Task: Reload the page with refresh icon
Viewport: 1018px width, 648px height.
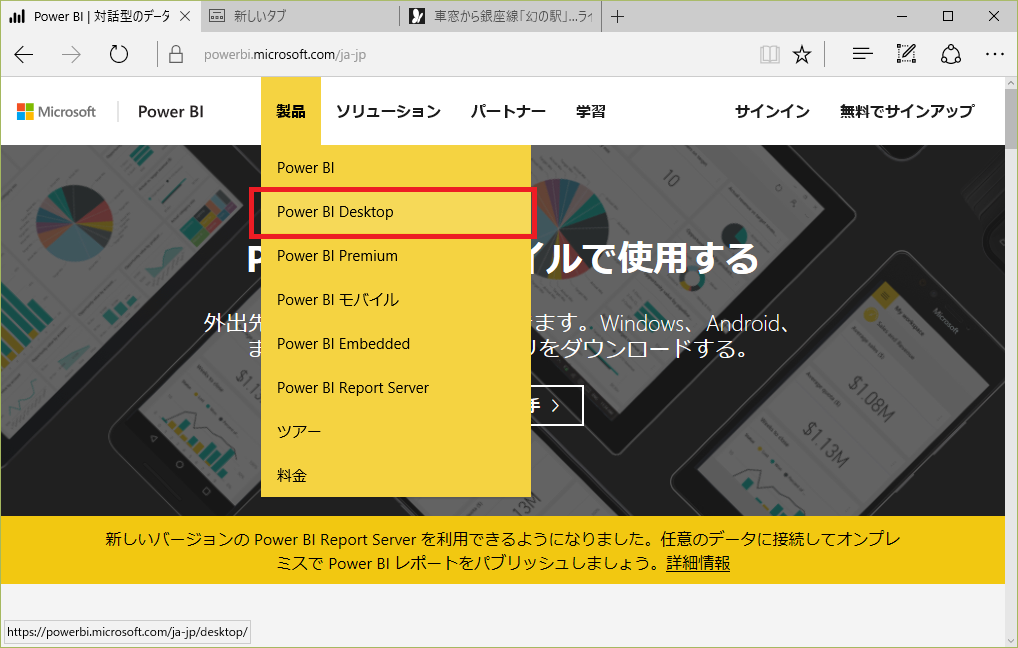Action: click(119, 54)
